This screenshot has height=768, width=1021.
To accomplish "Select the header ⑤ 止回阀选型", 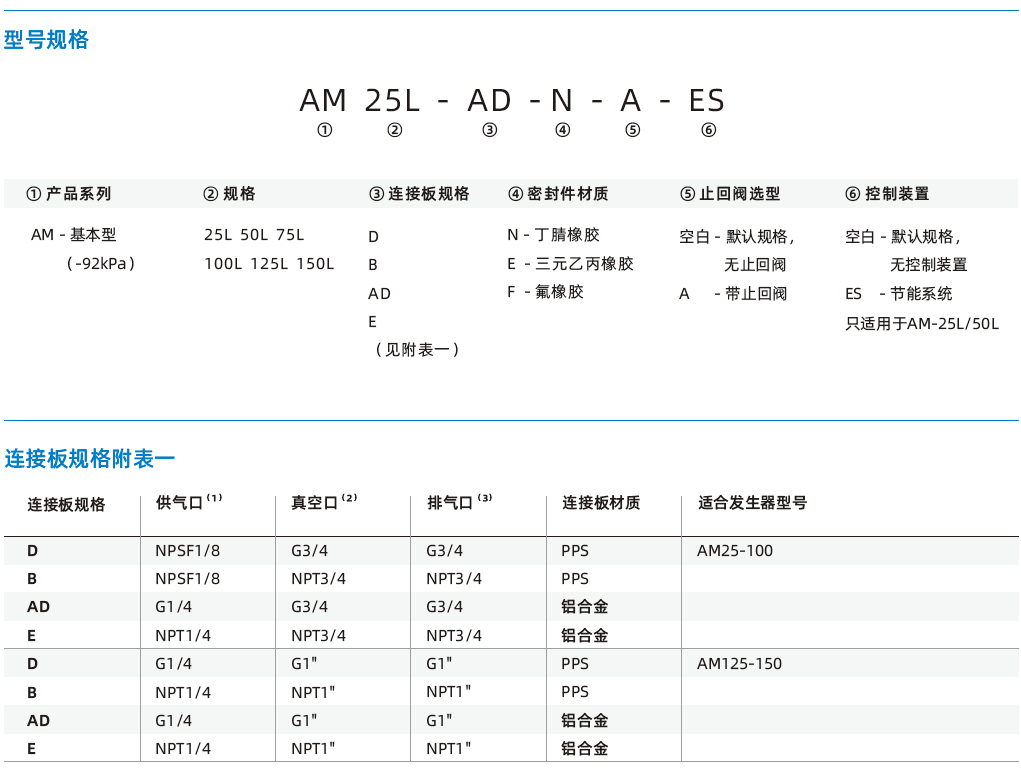I will (730, 194).
